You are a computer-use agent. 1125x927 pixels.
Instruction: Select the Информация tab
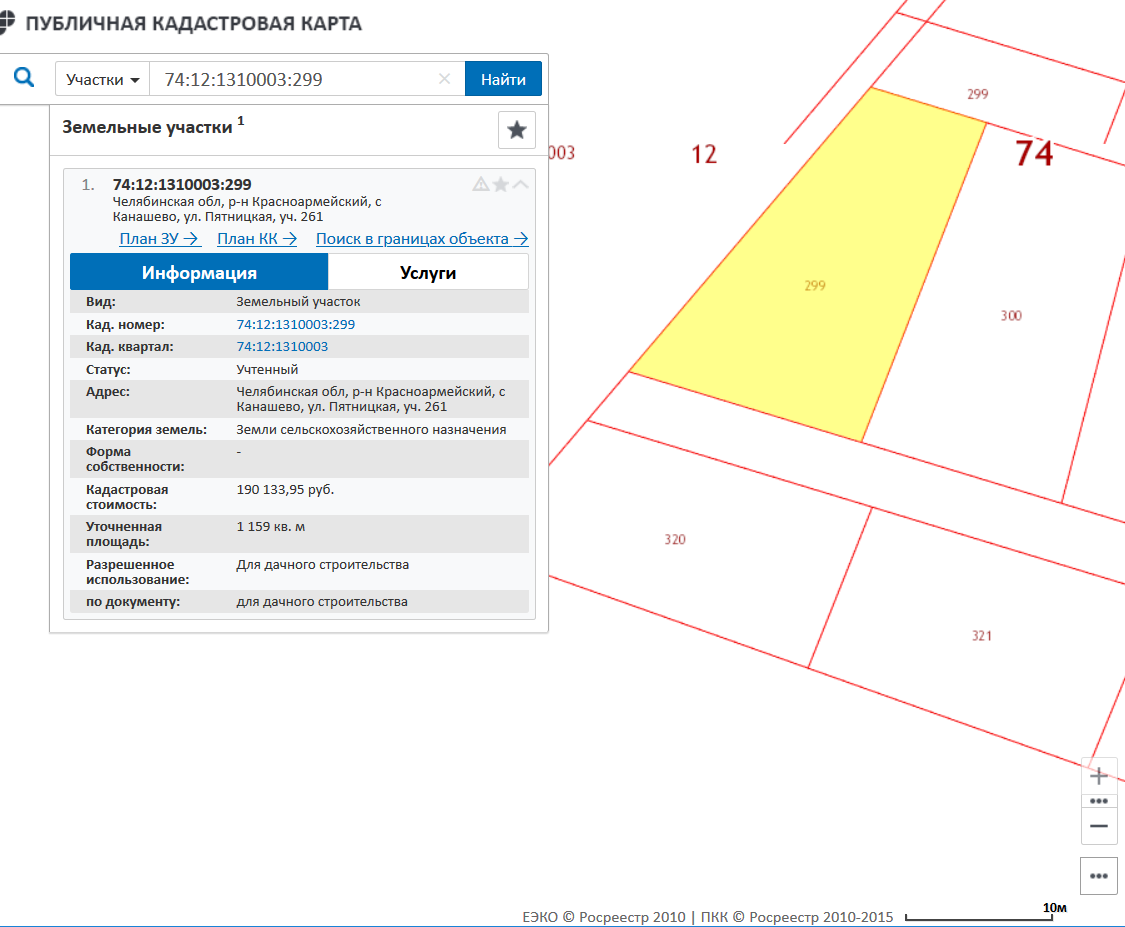point(199,272)
